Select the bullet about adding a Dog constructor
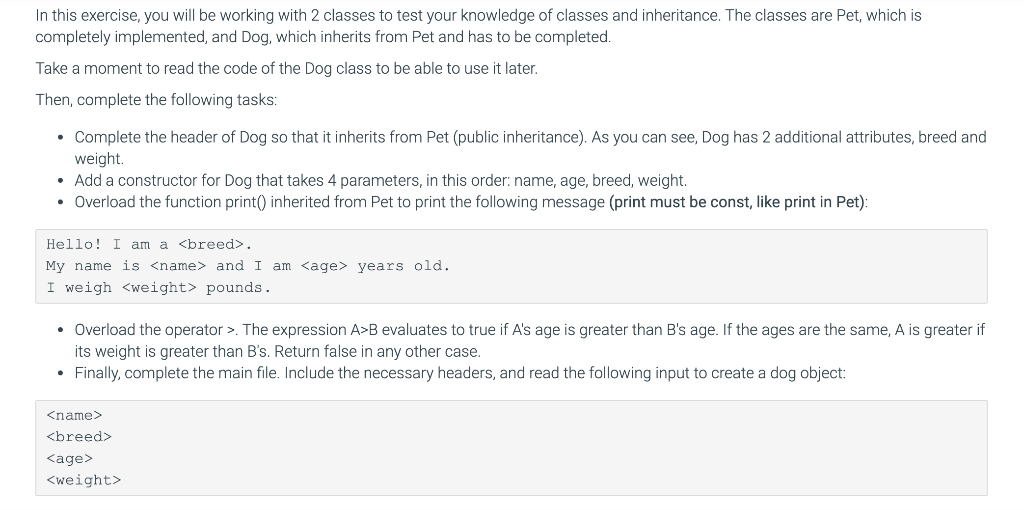Image resolution: width=1024 pixels, height=510 pixels. coord(381,180)
